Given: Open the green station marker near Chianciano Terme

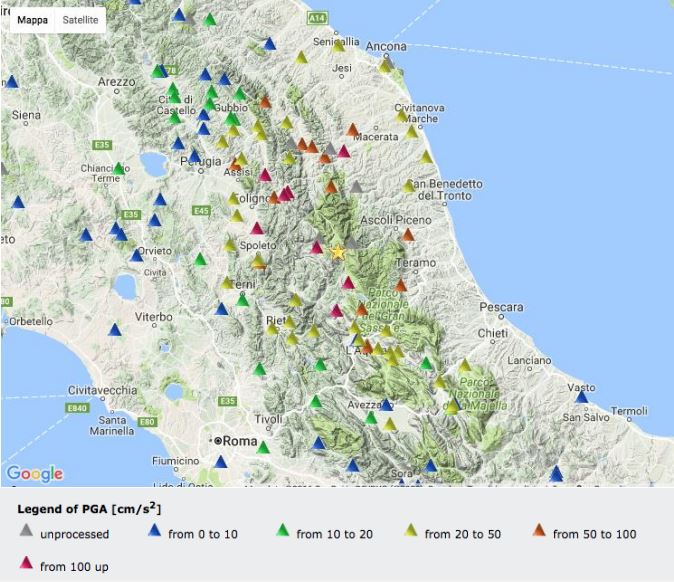Looking at the screenshot, I should coord(119,168).
